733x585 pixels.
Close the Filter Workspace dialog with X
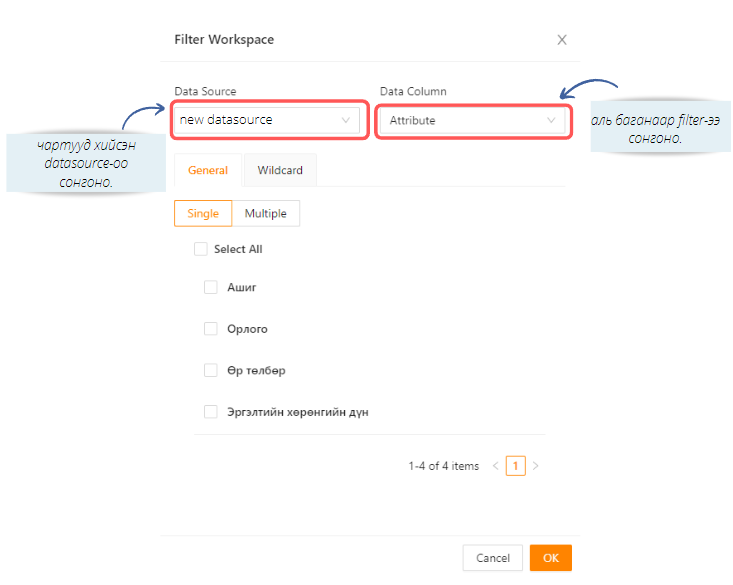pyautogui.click(x=562, y=40)
